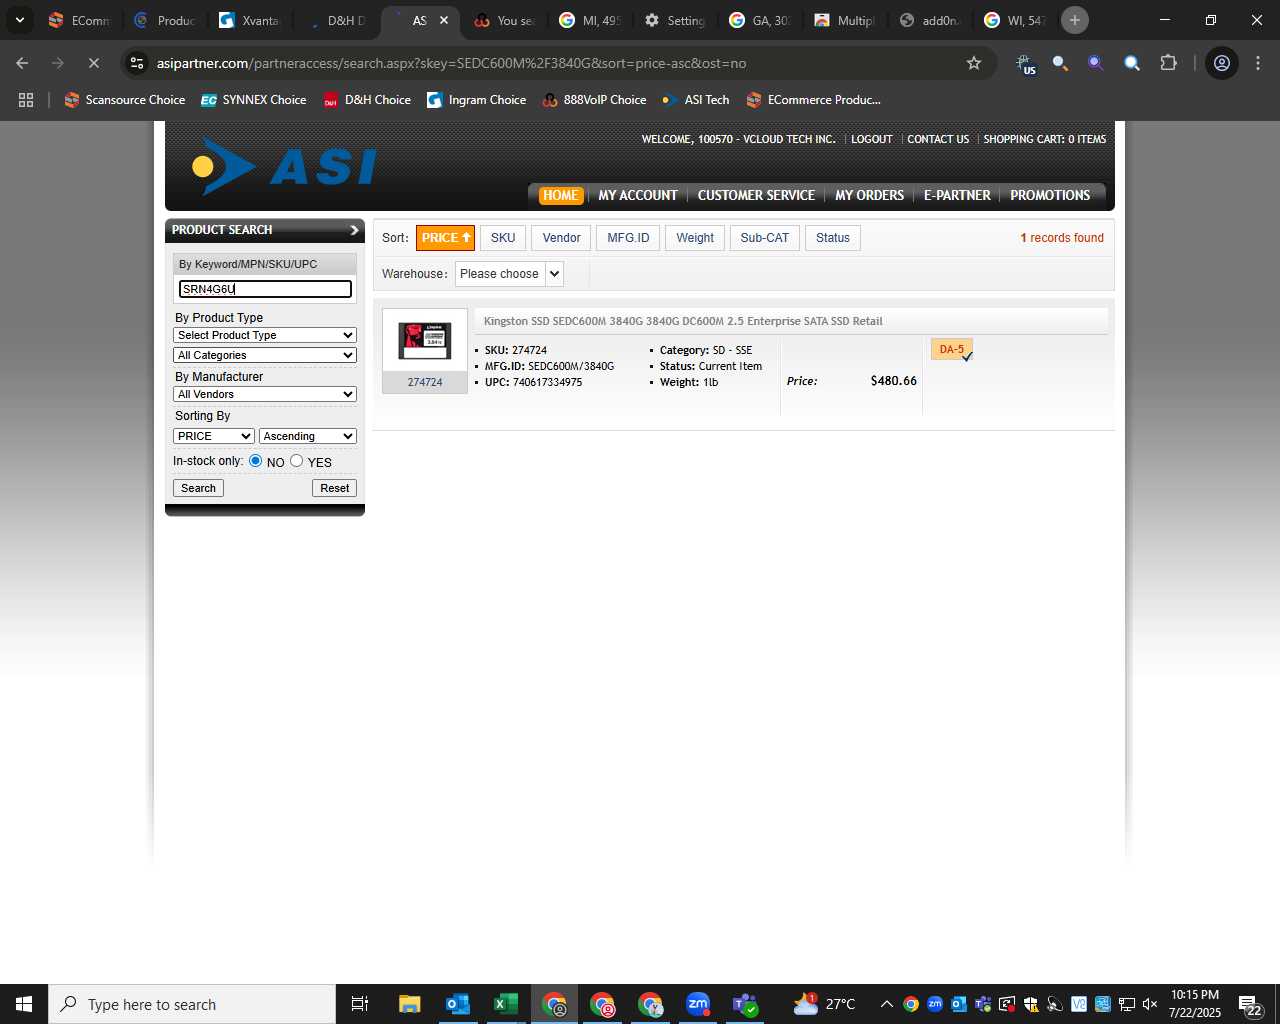Viewport: 1280px width, 1024px height.
Task: Sort results by Sub-CAT
Action: [765, 238]
